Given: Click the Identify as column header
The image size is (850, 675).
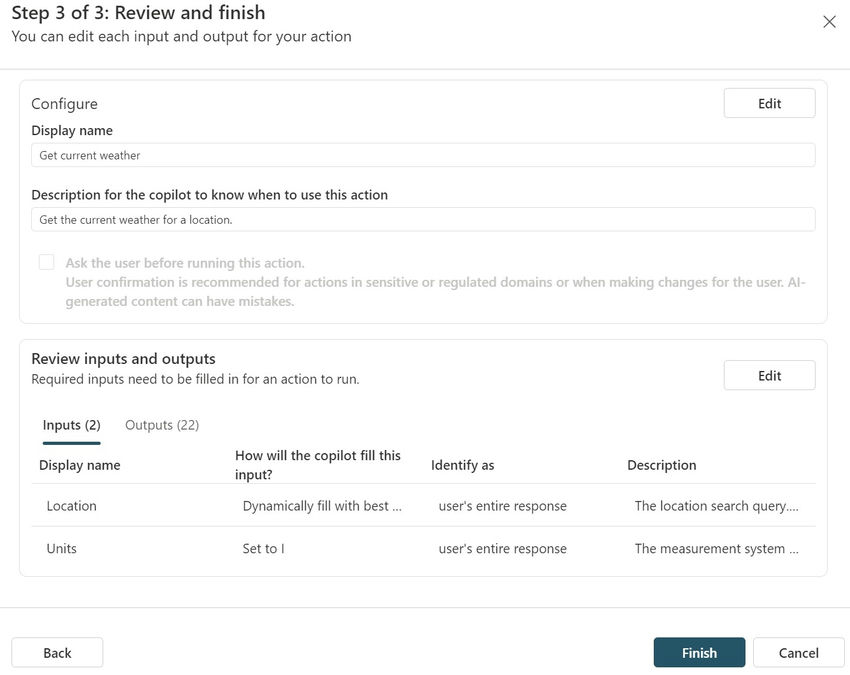Looking at the screenshot, I should pos(462,465).
